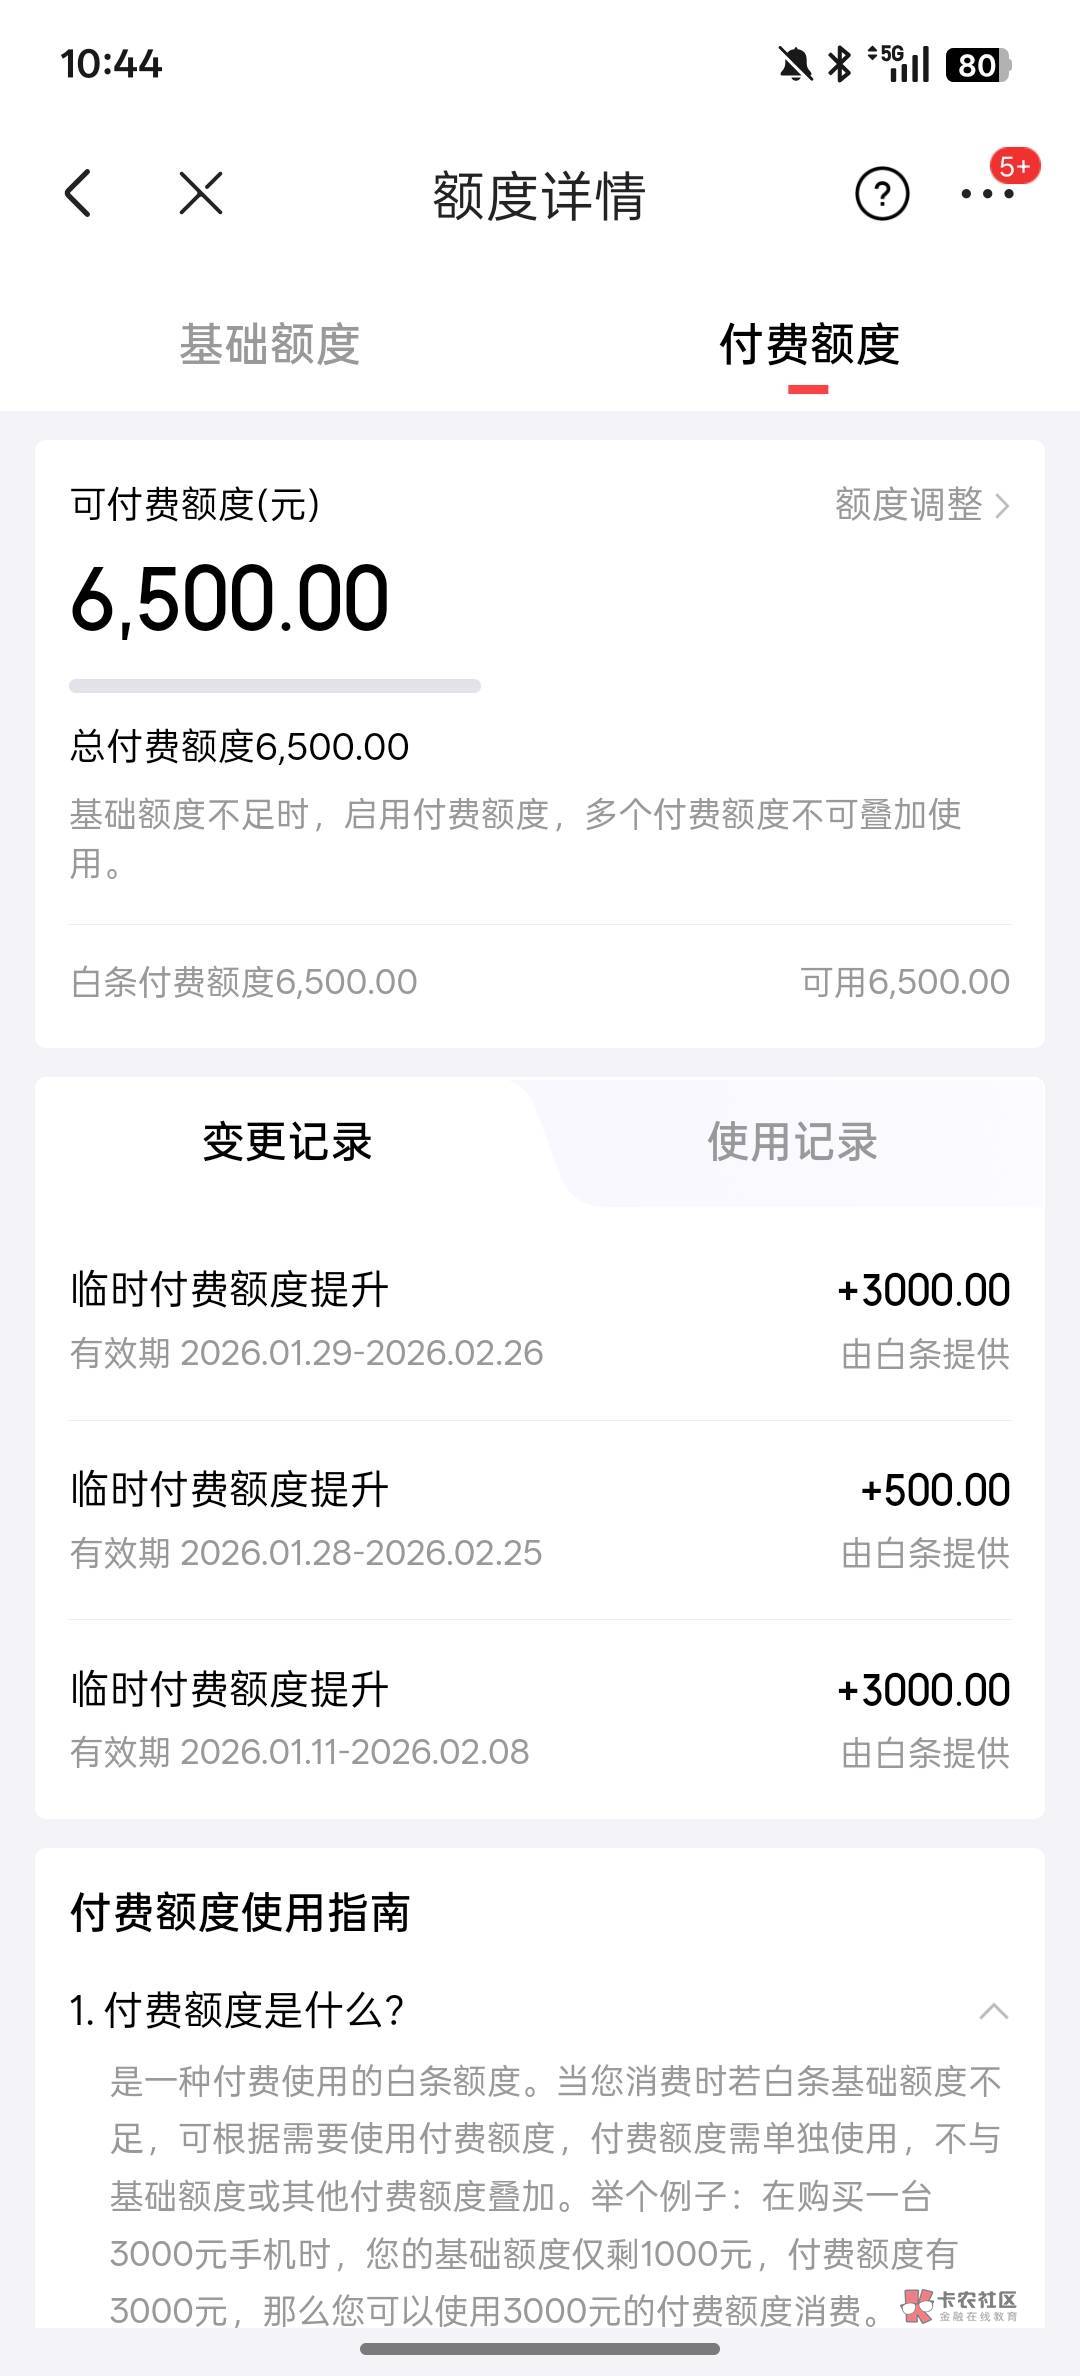
Task: Open the +500.00 临时付费额度提升 record
Action: (x=540, y=1520)
